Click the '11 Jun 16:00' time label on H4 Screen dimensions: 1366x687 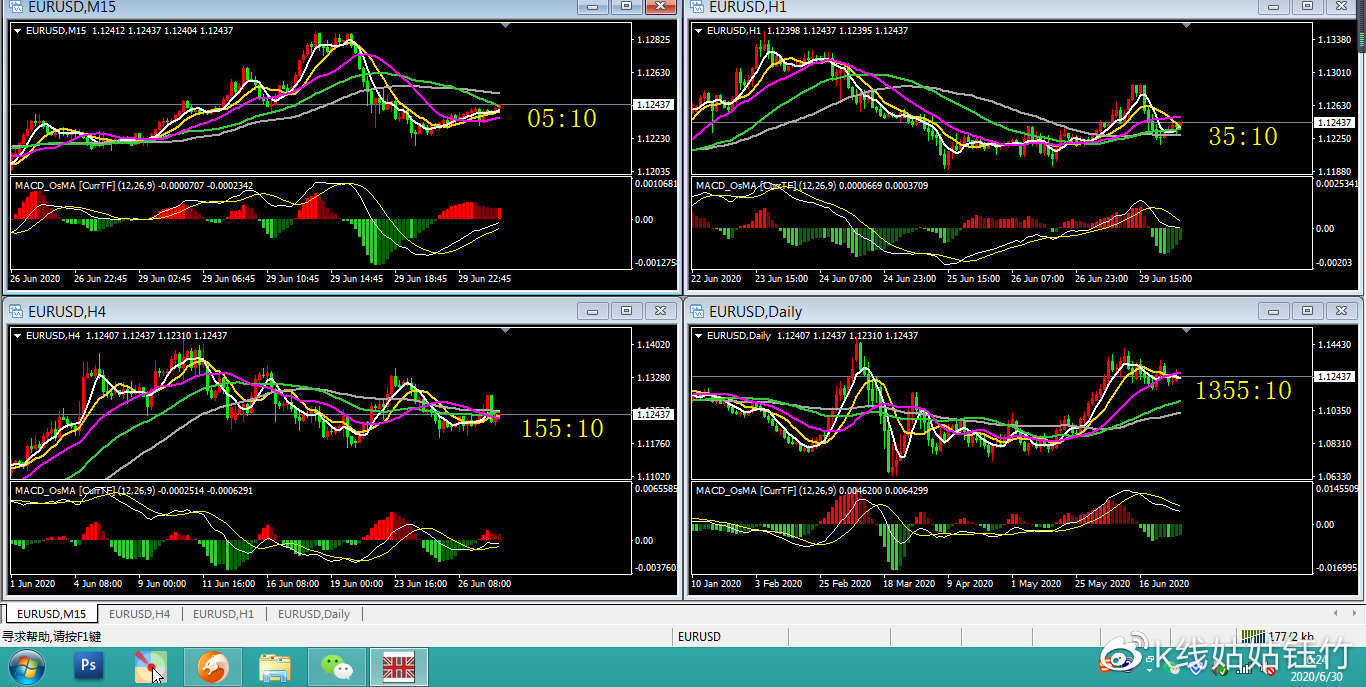point(229,583)
